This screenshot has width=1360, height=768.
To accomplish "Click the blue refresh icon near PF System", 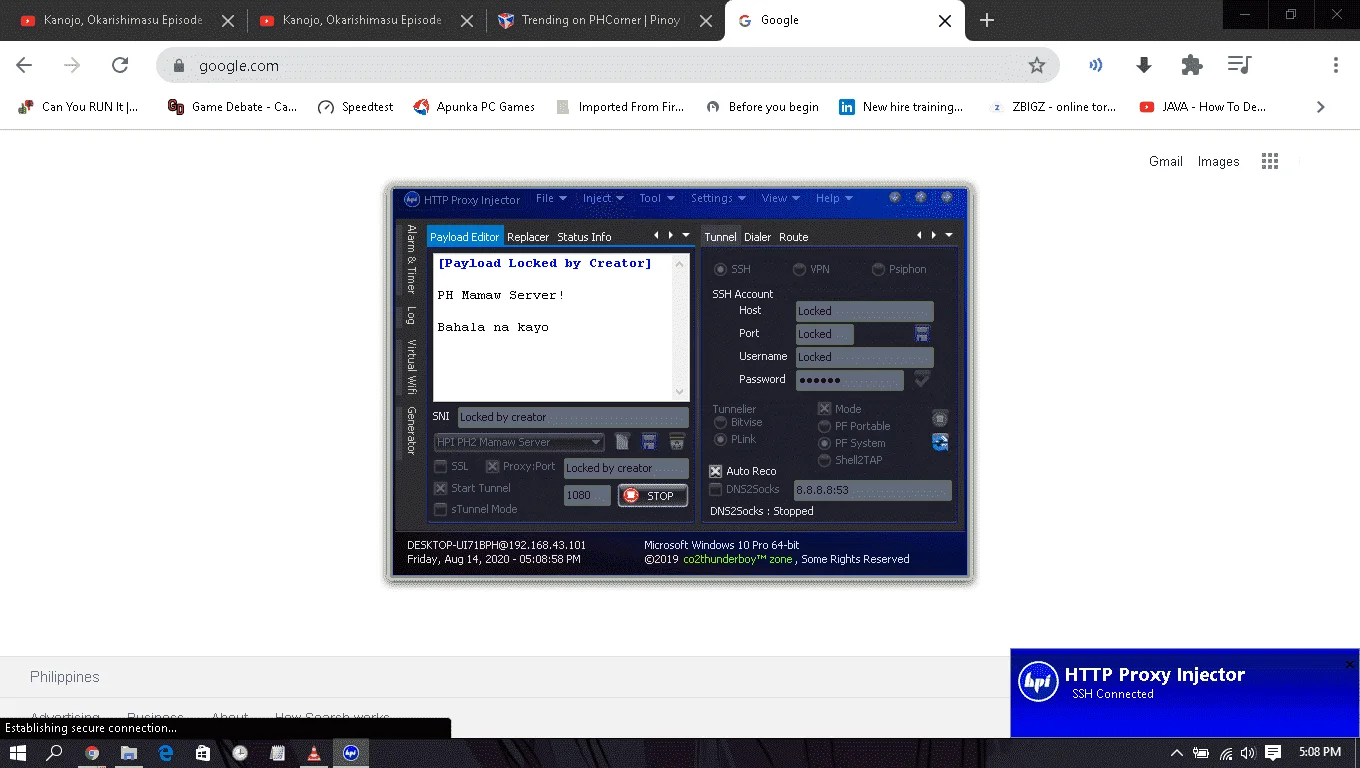I will pos(940,442).
